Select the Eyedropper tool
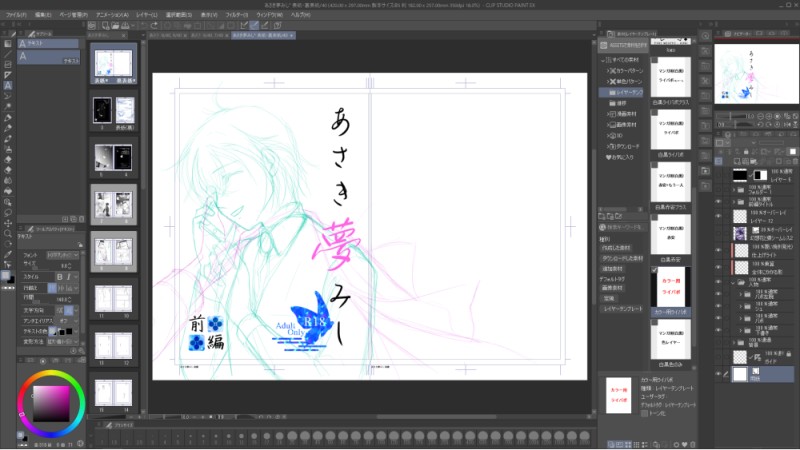Image resolution: width=800 pixels, height=450 pixels. click(x=8, y=255)
